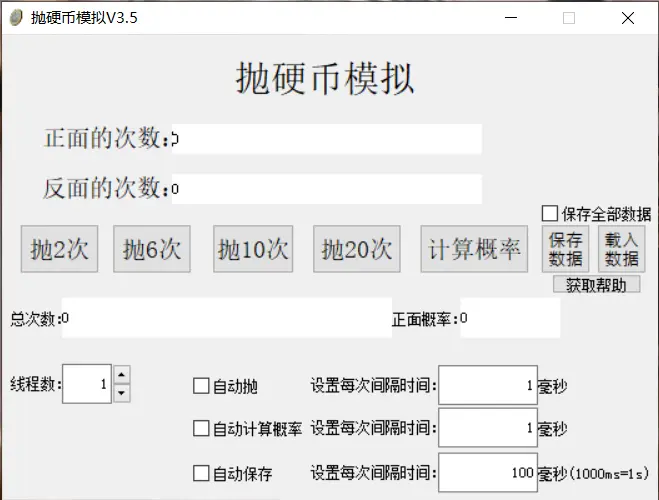Click the 正面的次数 input field
The image size is (659, 500).
[x=326, y=139]
